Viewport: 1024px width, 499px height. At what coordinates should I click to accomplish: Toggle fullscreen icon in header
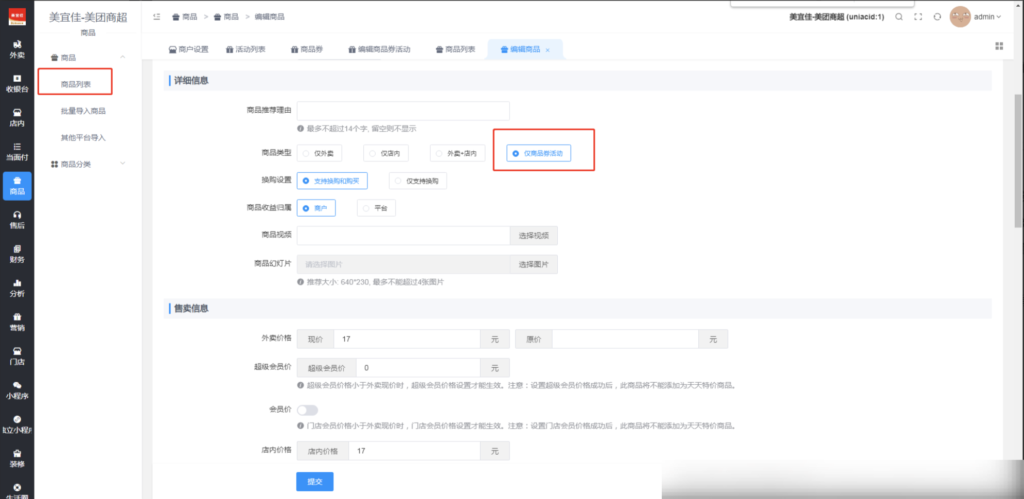[918, 17]
